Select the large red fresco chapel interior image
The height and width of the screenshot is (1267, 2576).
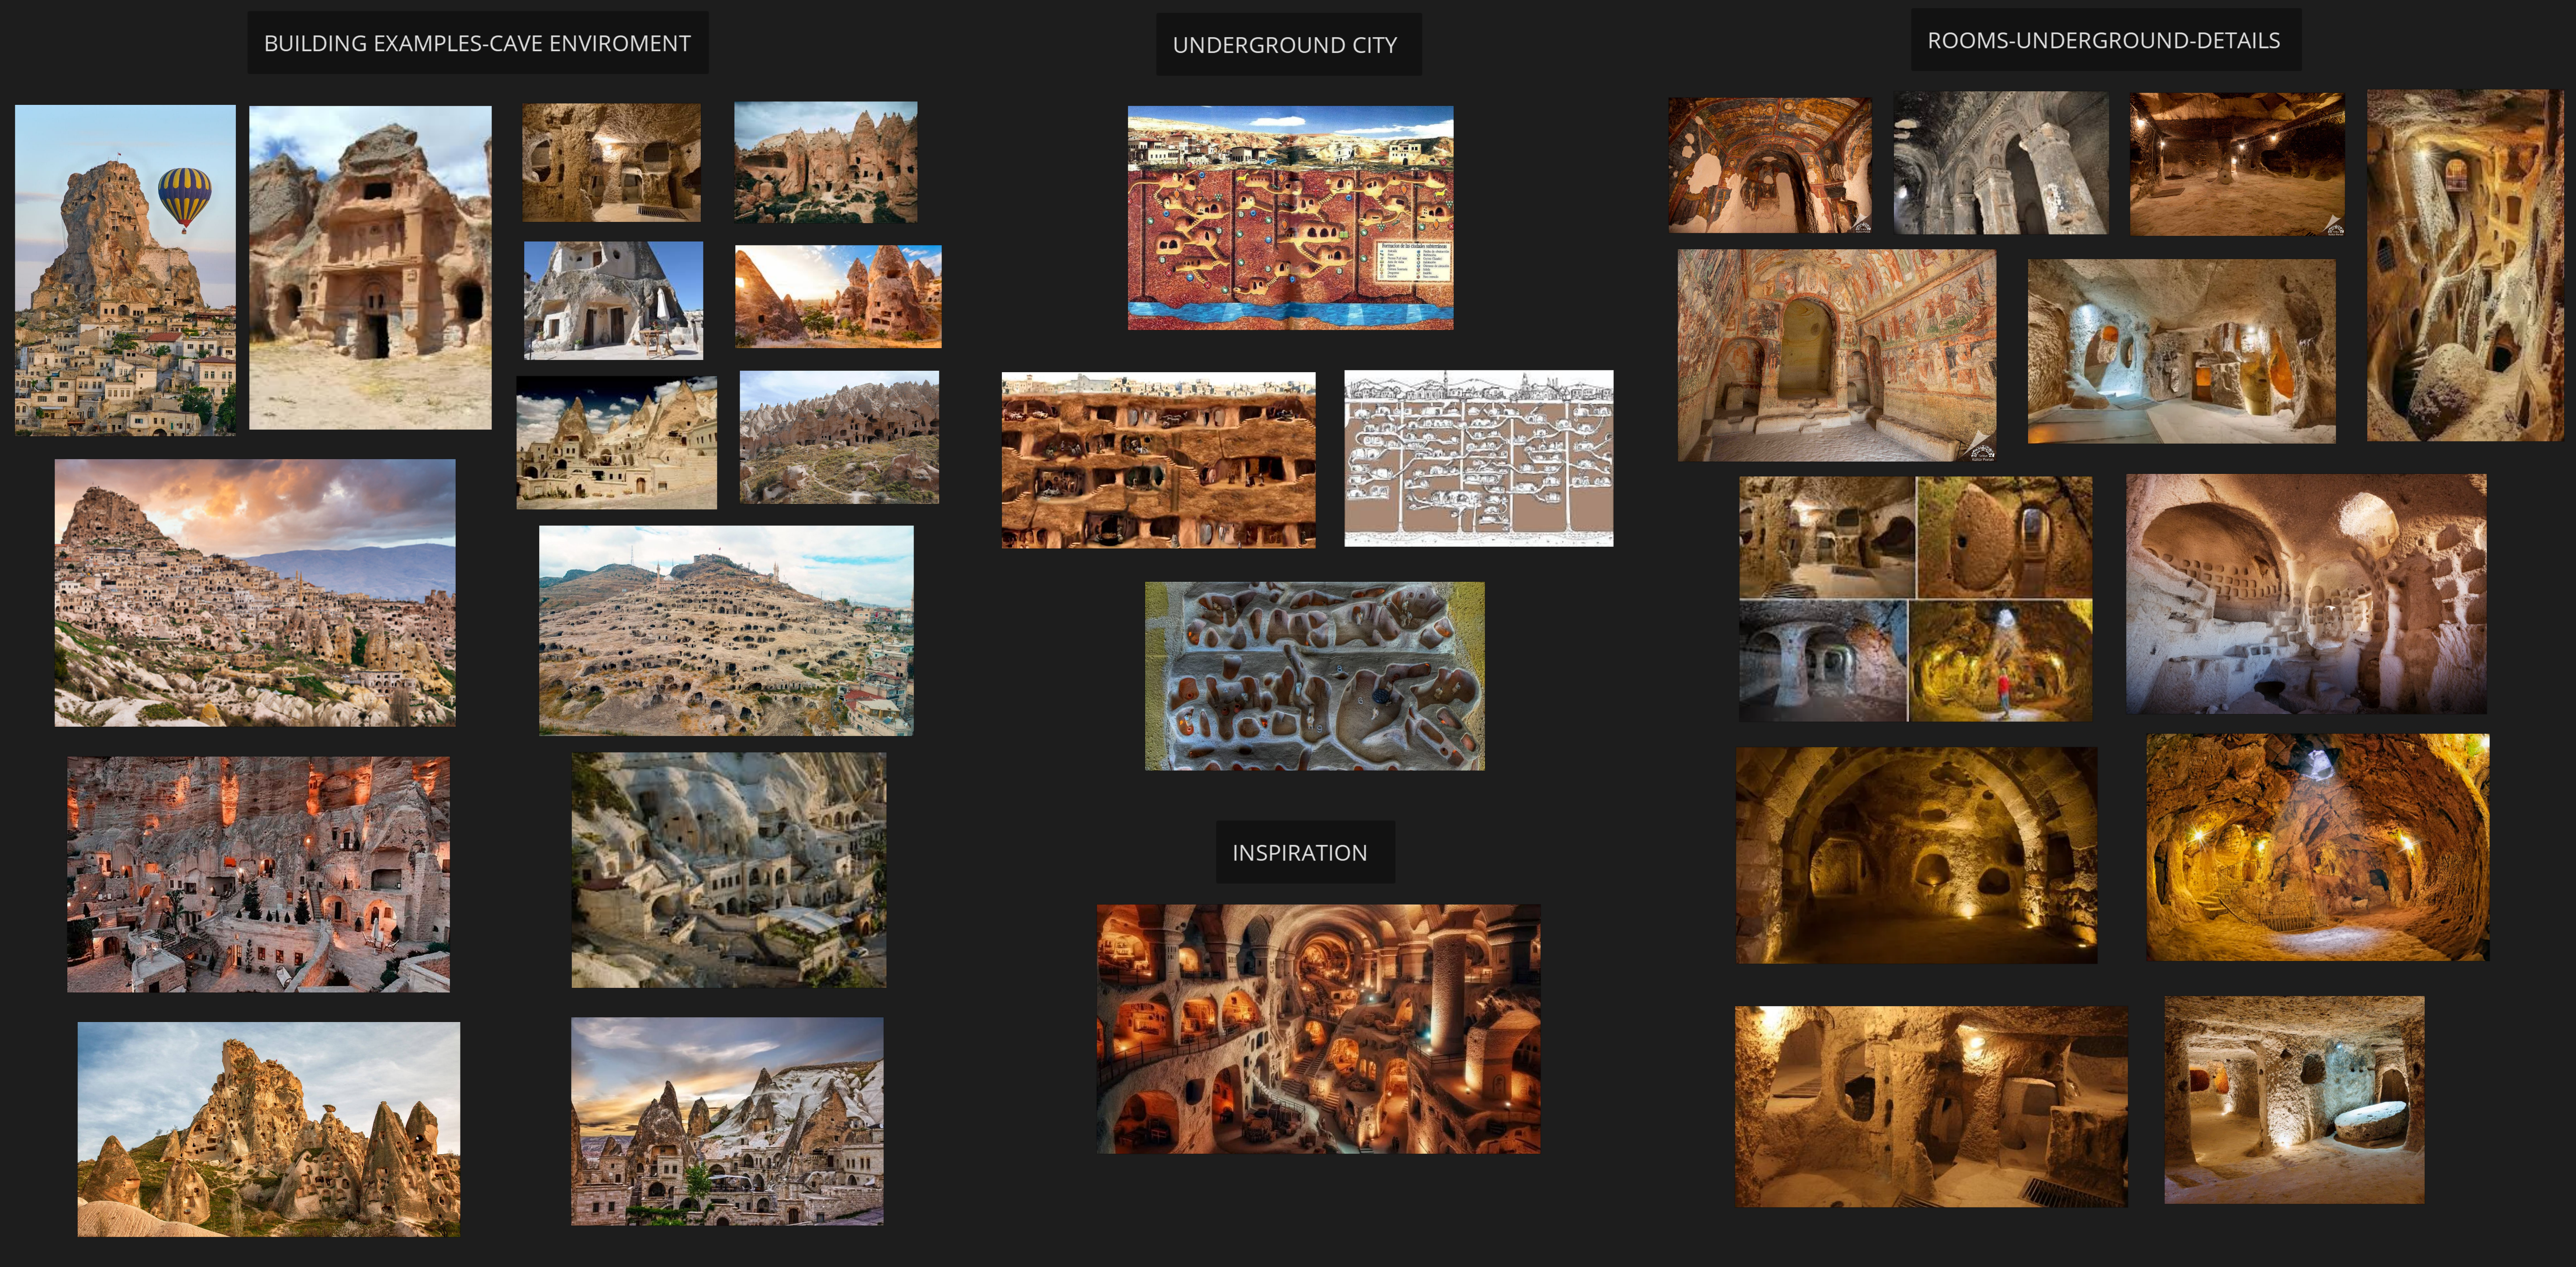point(1837,355)
